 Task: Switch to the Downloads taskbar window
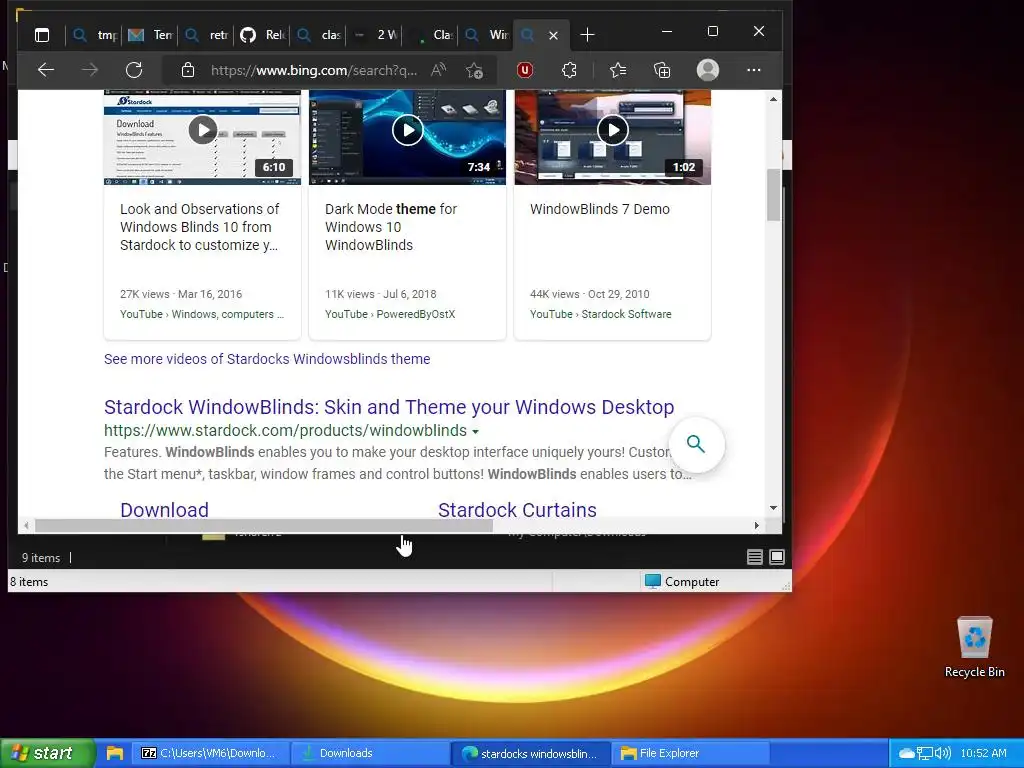(x=369, y=753)
